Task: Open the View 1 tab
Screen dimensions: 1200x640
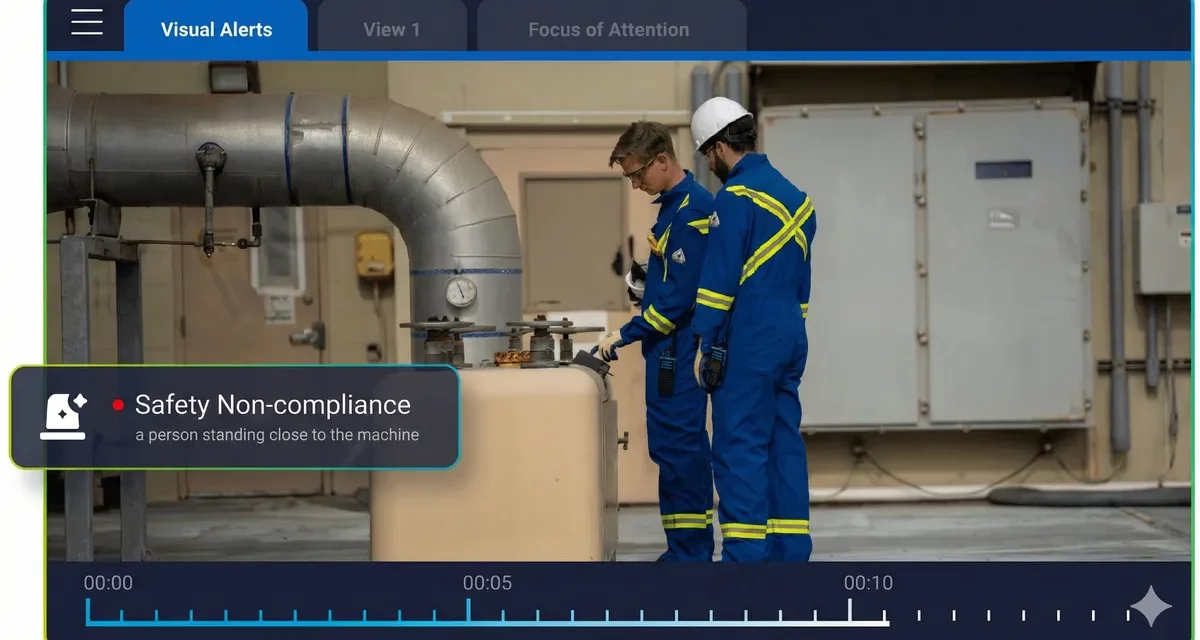Action: click(391, 29)
